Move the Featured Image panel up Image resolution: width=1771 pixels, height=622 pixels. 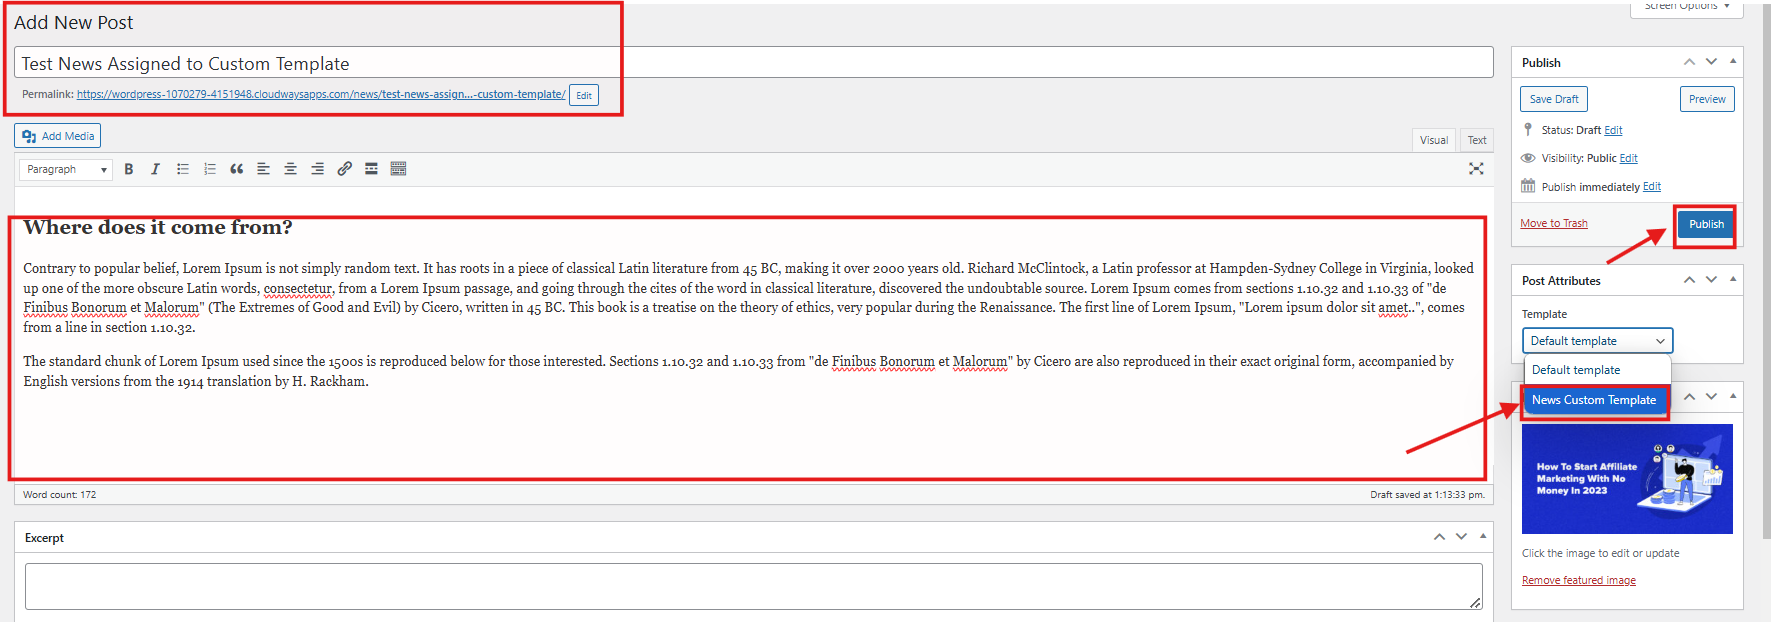click(1689, 397)
